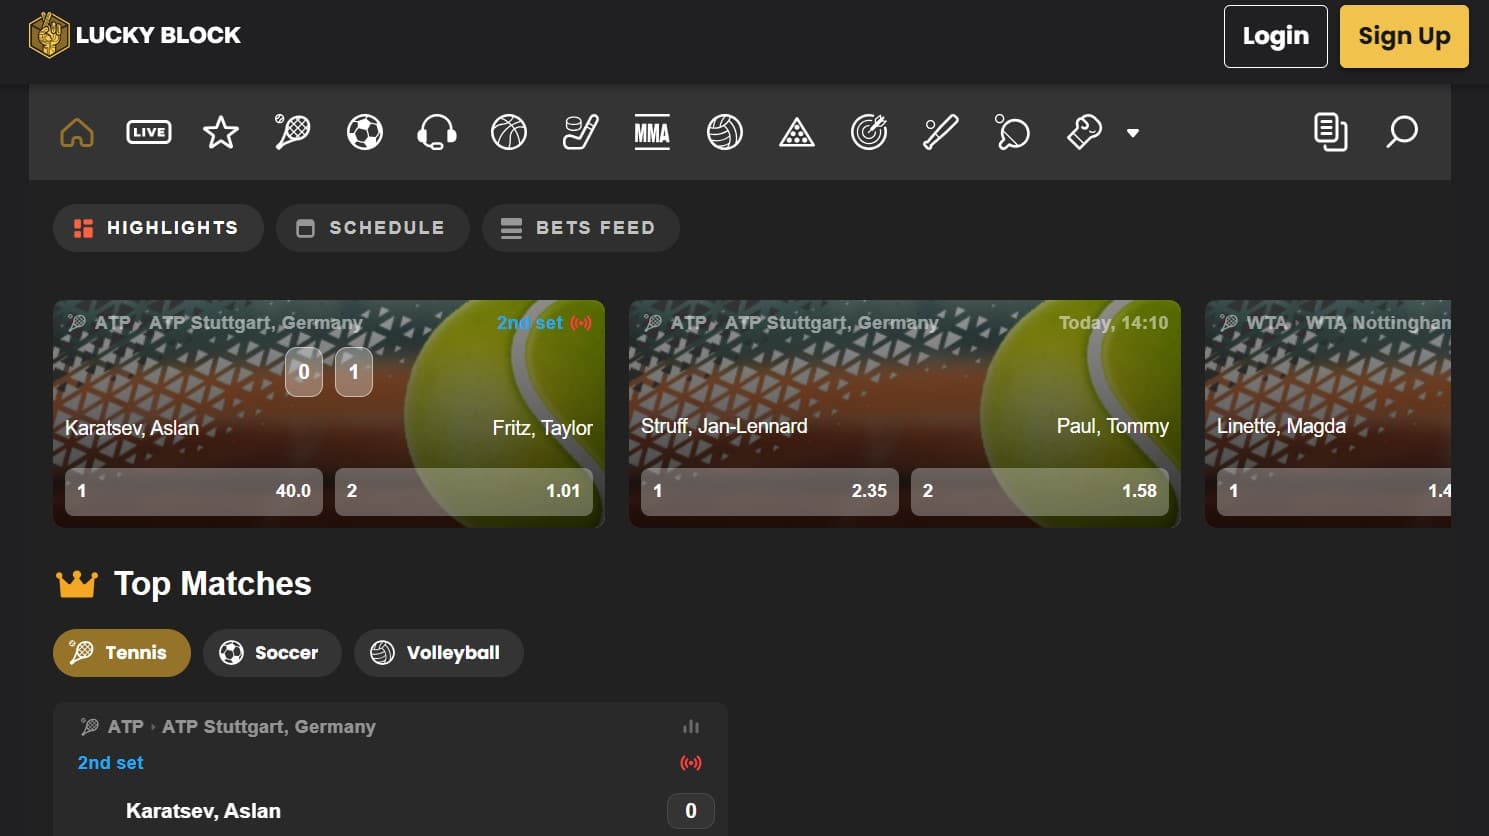Click the Lucky Block logo
Viewport: 1489px width, 836px height.
(x=134, y=35)
